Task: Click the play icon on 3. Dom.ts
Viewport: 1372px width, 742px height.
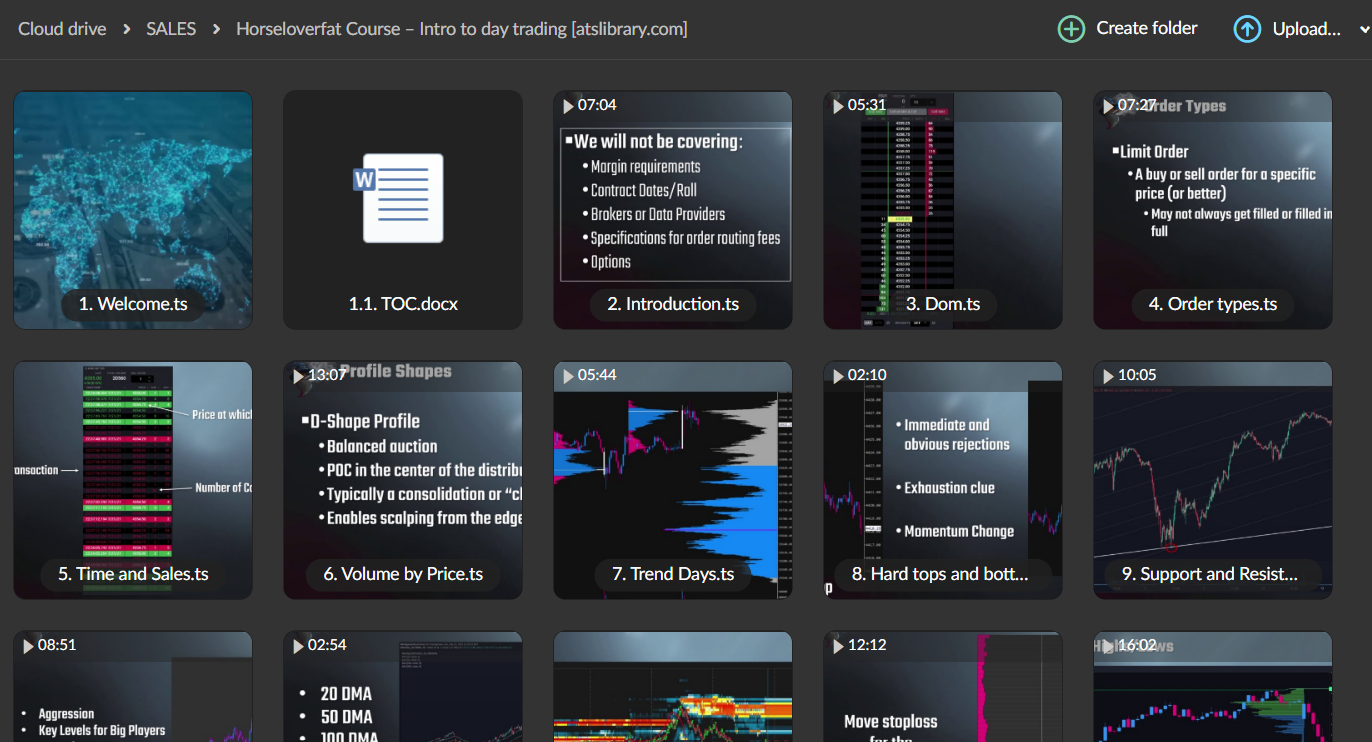Action: click(838, 104)
